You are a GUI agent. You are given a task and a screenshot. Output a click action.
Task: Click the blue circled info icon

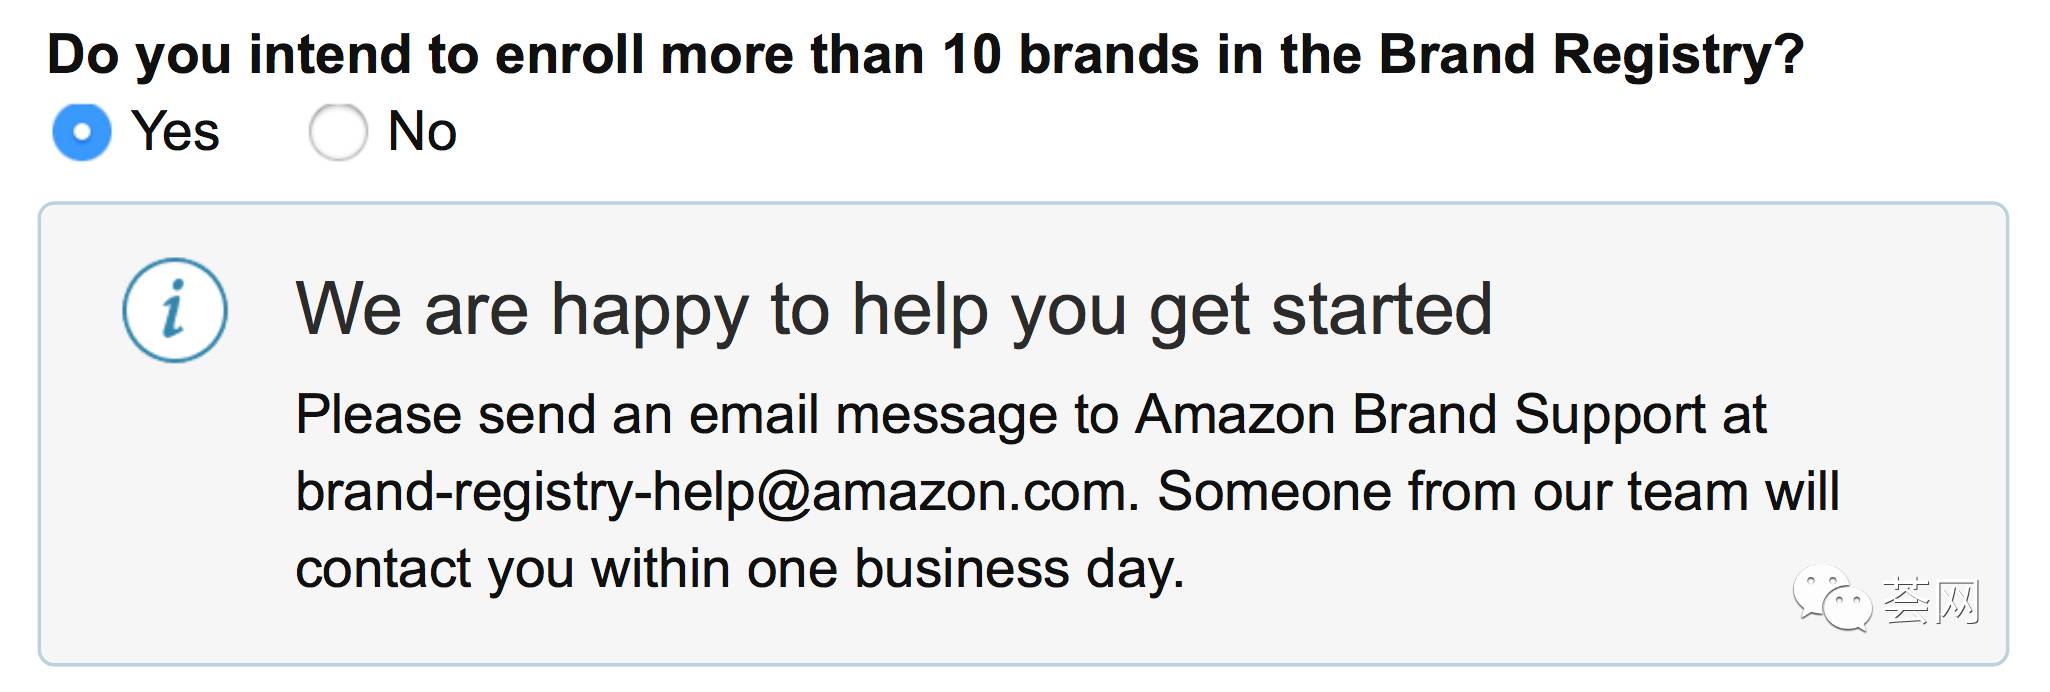click(x=175, y=310)
